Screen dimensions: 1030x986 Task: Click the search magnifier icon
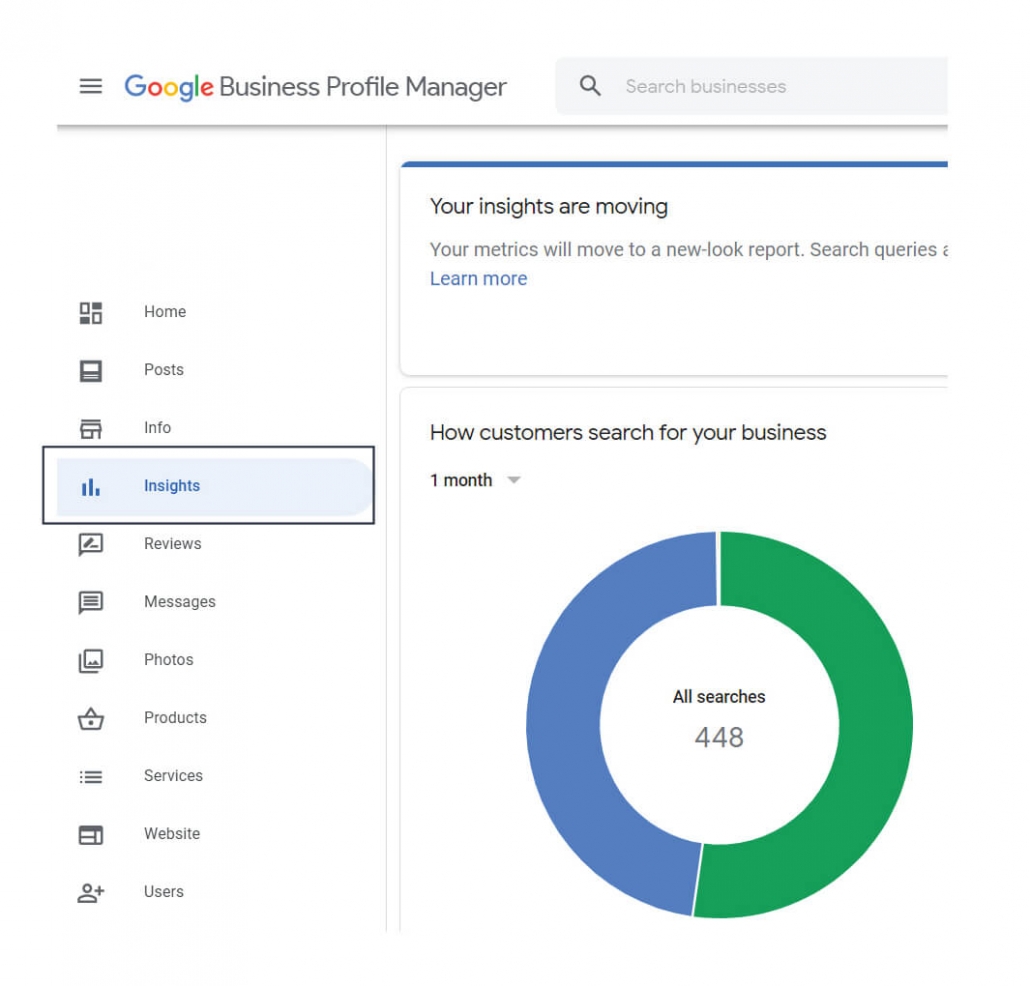(x=590, y=86)
